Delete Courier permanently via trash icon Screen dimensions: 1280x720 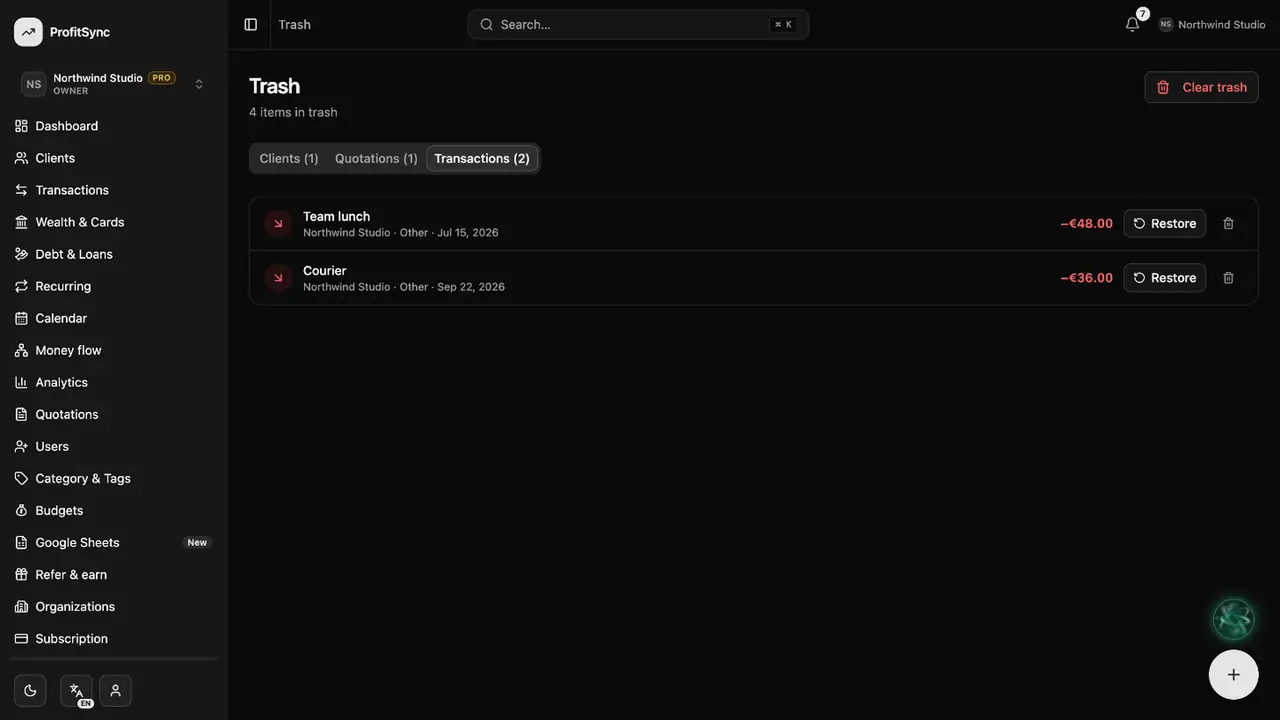click(x=1229, y=278)
